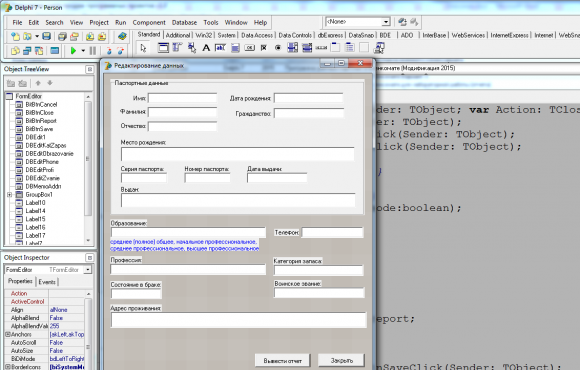This screenshot has width=580, height=370.
Task: Expand the GroupBox1 tree node
Action: [9, 195]
